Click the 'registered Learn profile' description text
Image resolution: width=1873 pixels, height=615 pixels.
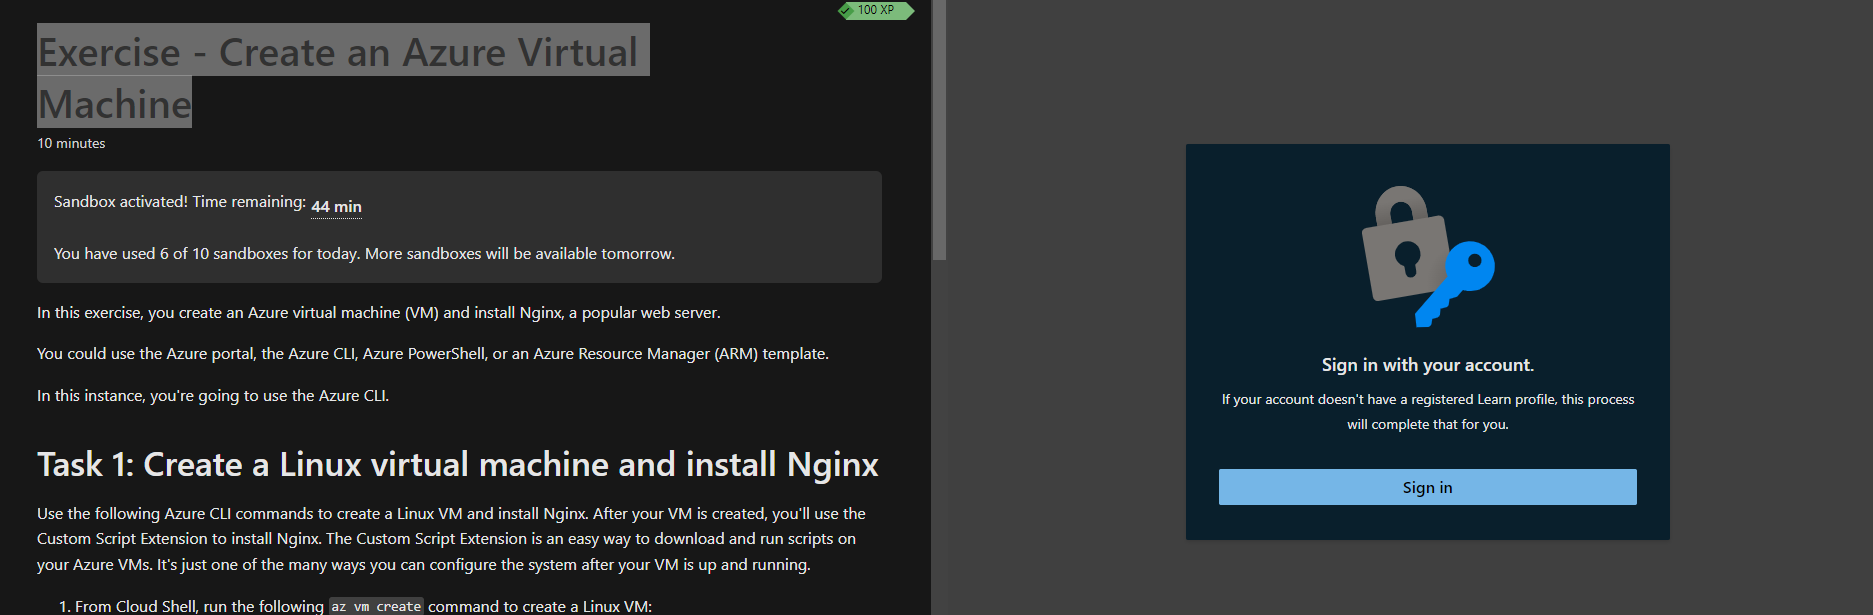pyautogui.click(x=1427, y=411)
